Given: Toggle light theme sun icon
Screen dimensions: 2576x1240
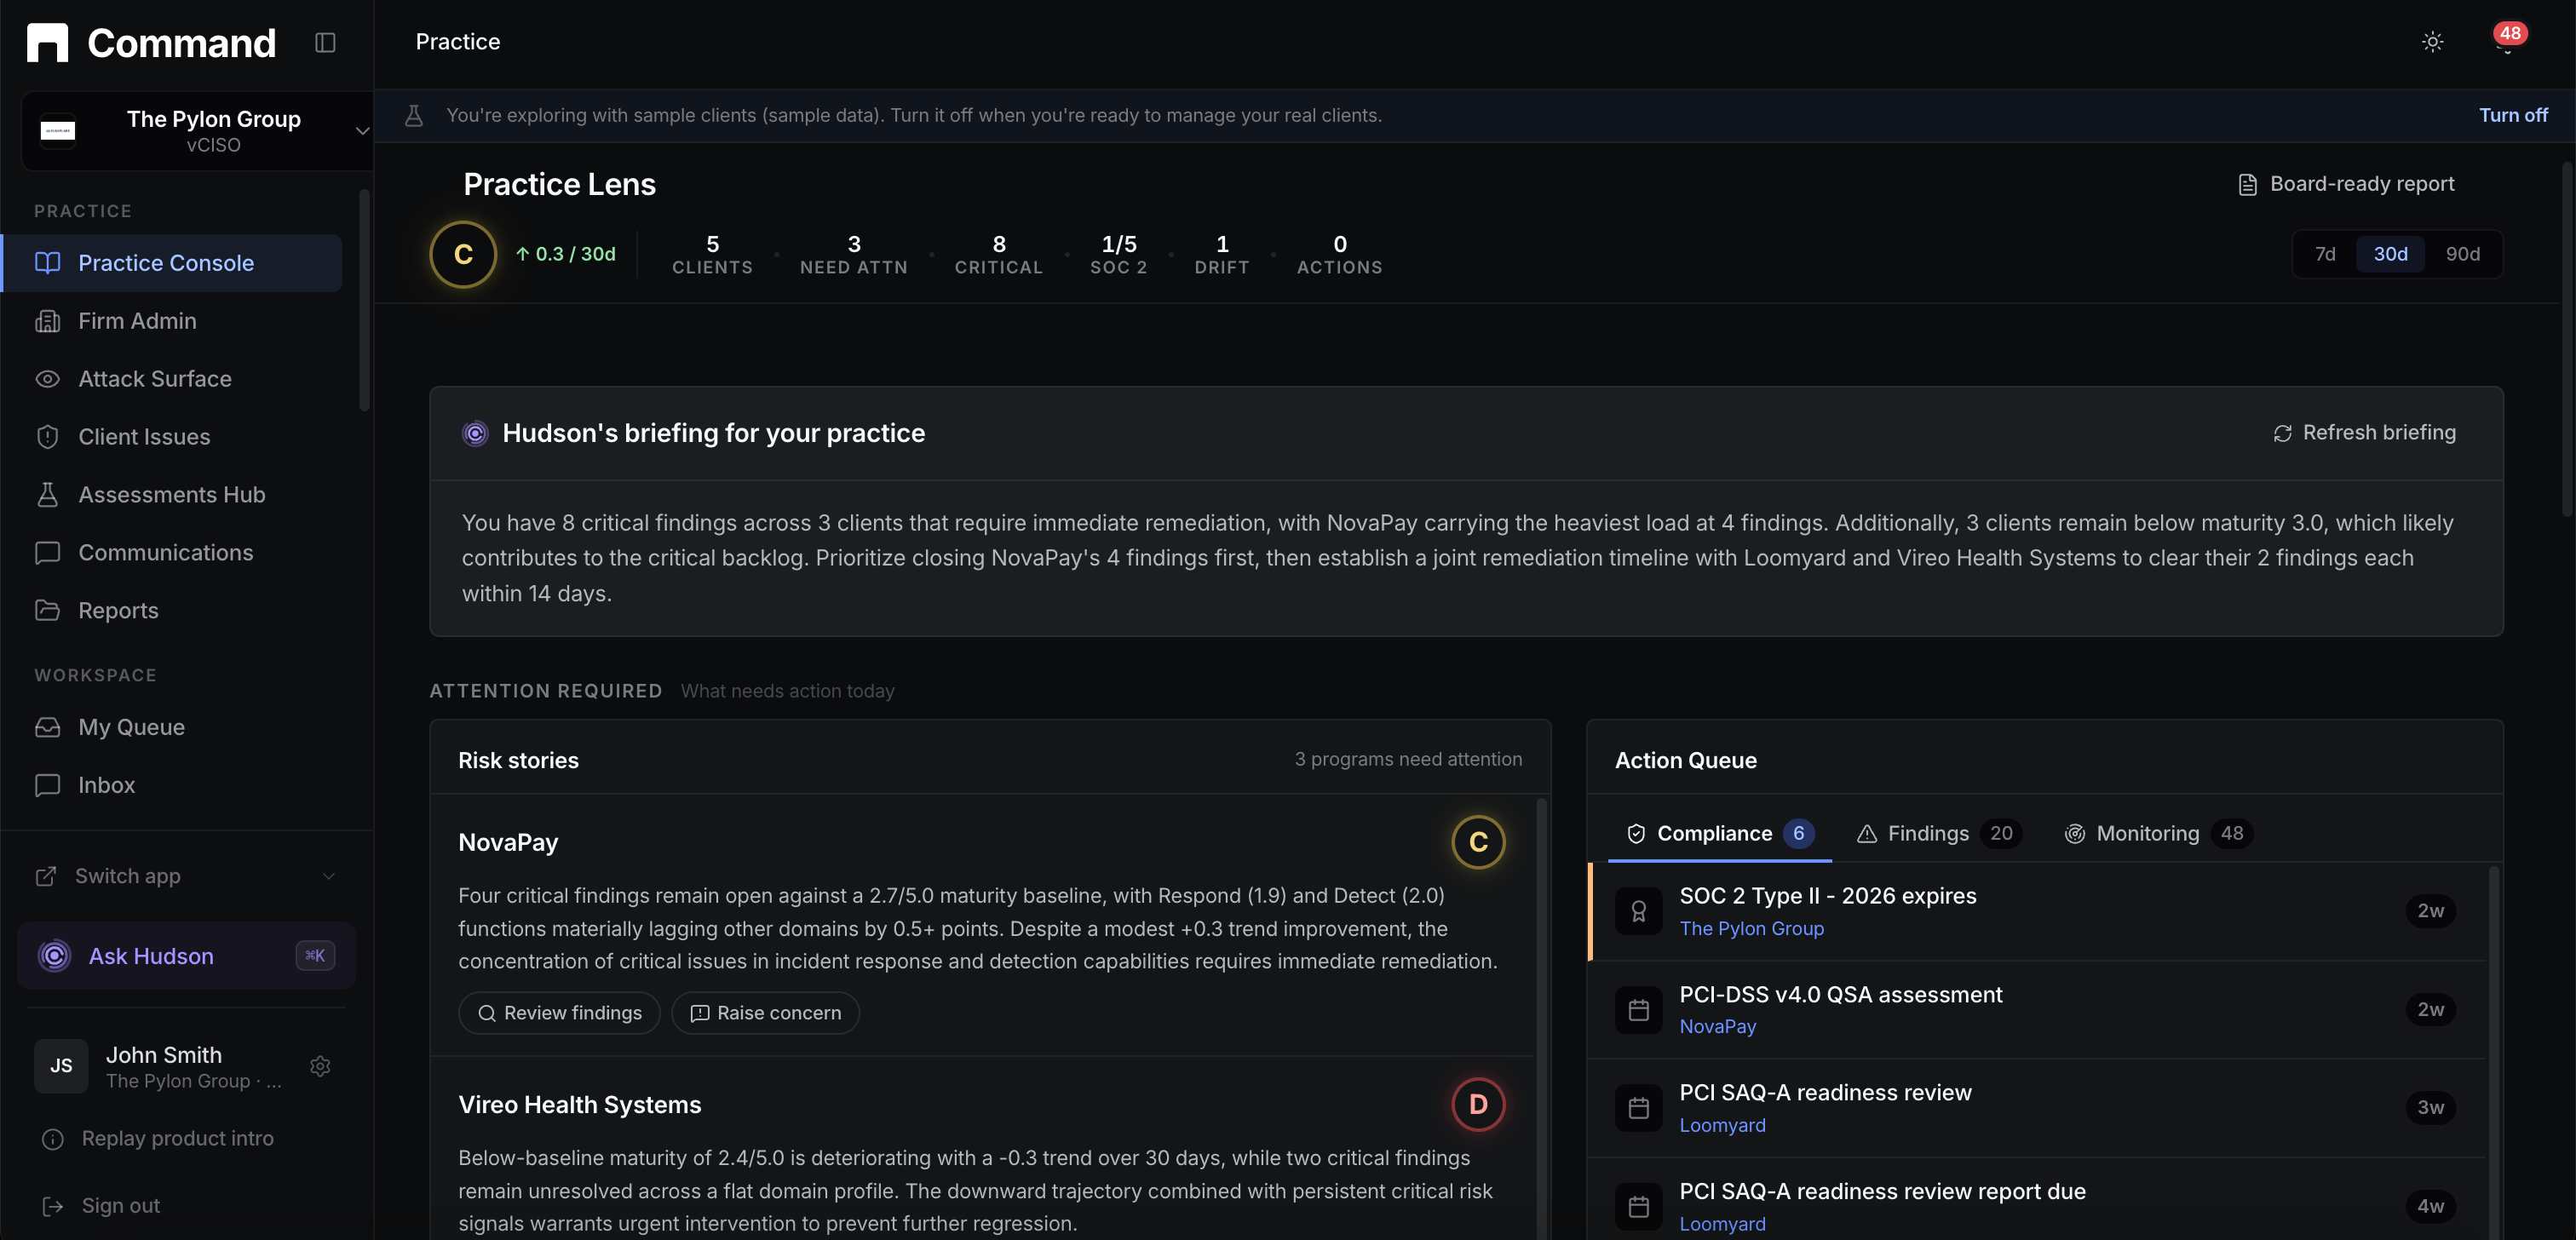Looking at the screenshot, I should pyautogui.click(x=2432, y=42).
